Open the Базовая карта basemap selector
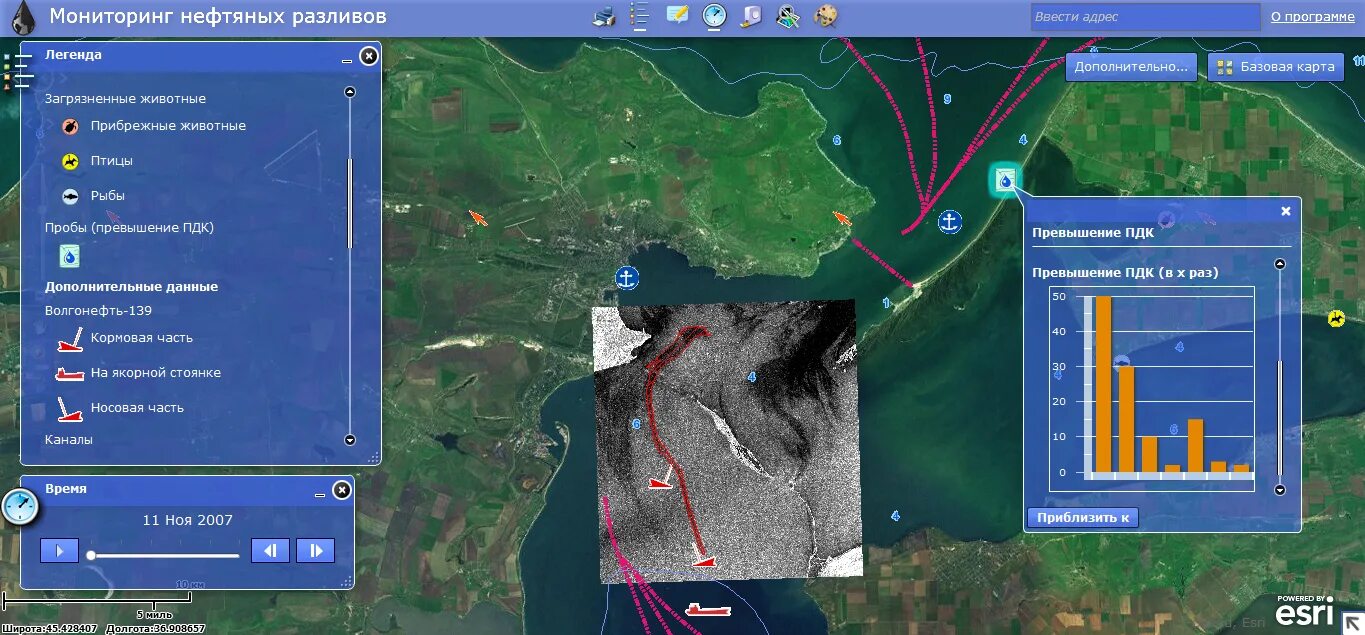This screenshot has width=1365, height=635. coord(1276,67)
